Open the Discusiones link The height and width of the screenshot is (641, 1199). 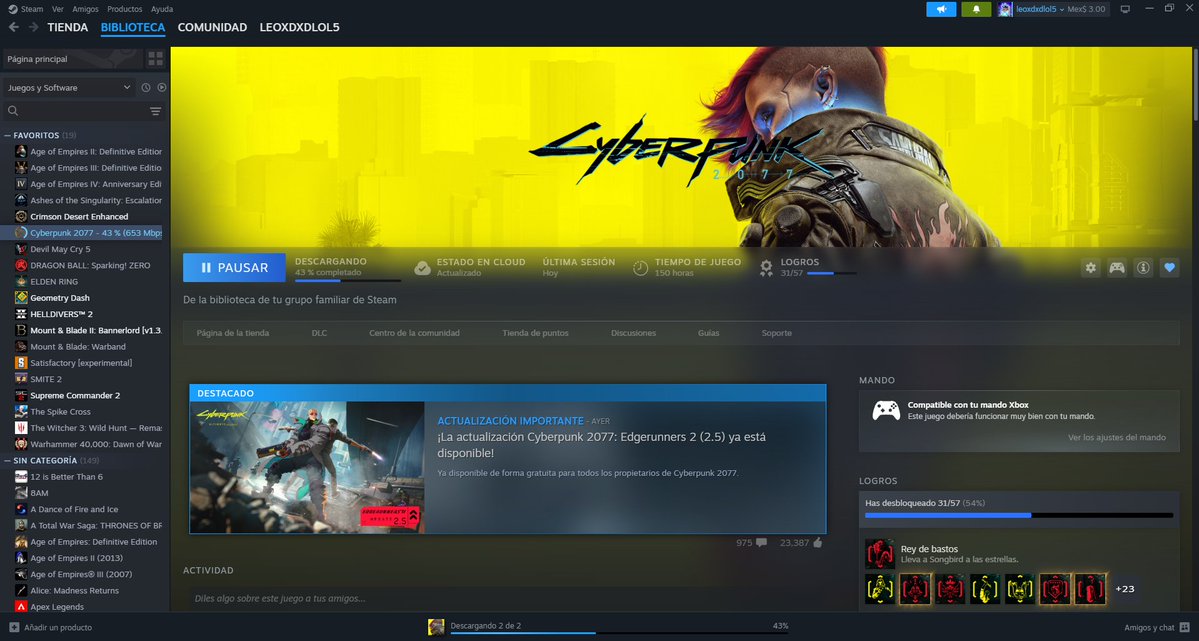[x=633, y=333]
